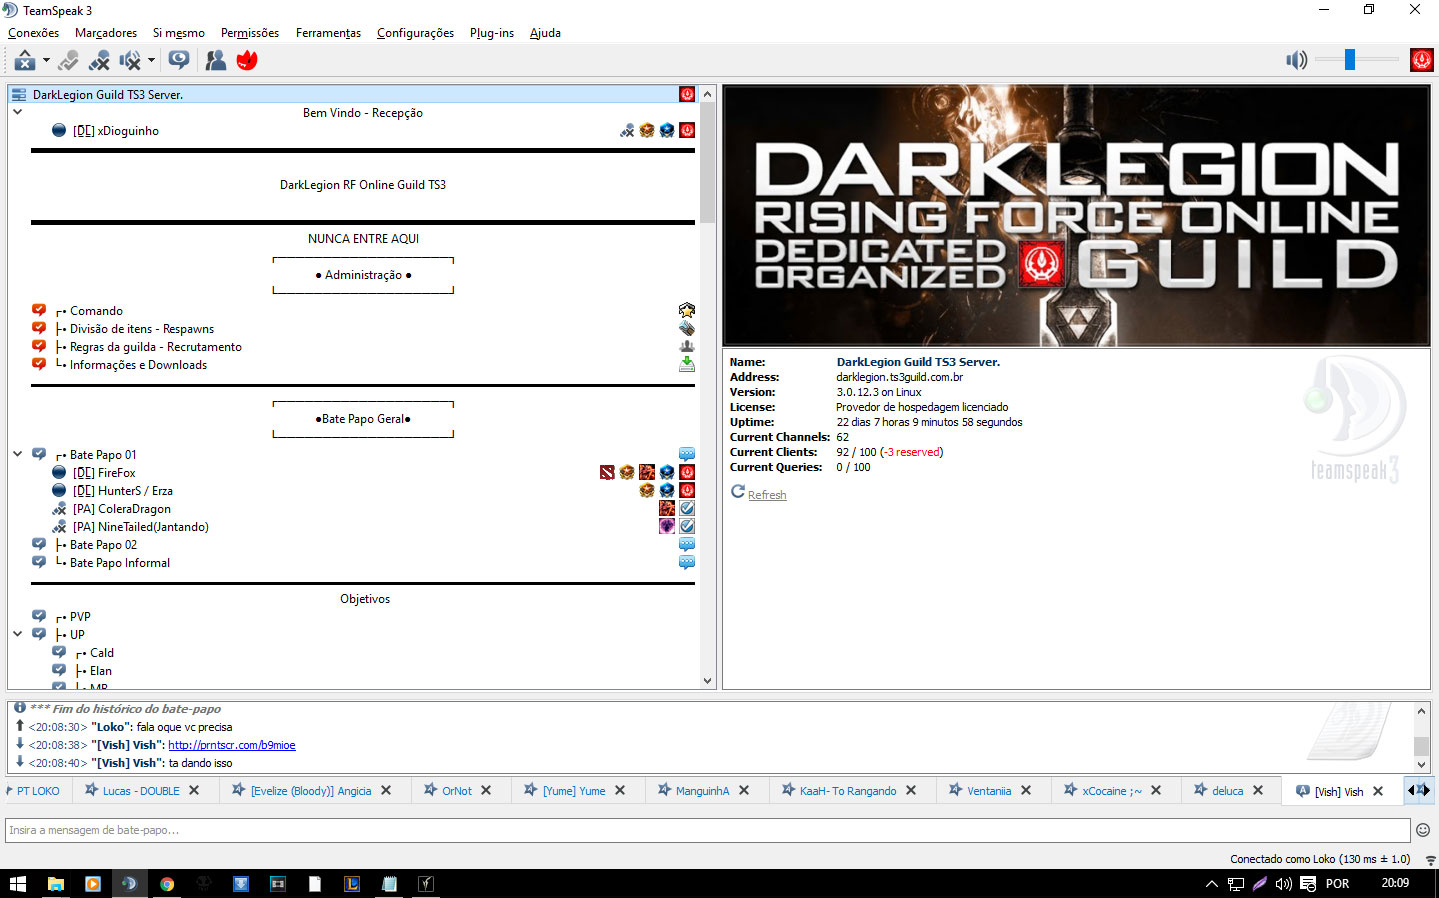Image resolution: width=1439 pixels, height=898 pixels.
Task: Open the Marcadores menu
Action: click(106, 33)
